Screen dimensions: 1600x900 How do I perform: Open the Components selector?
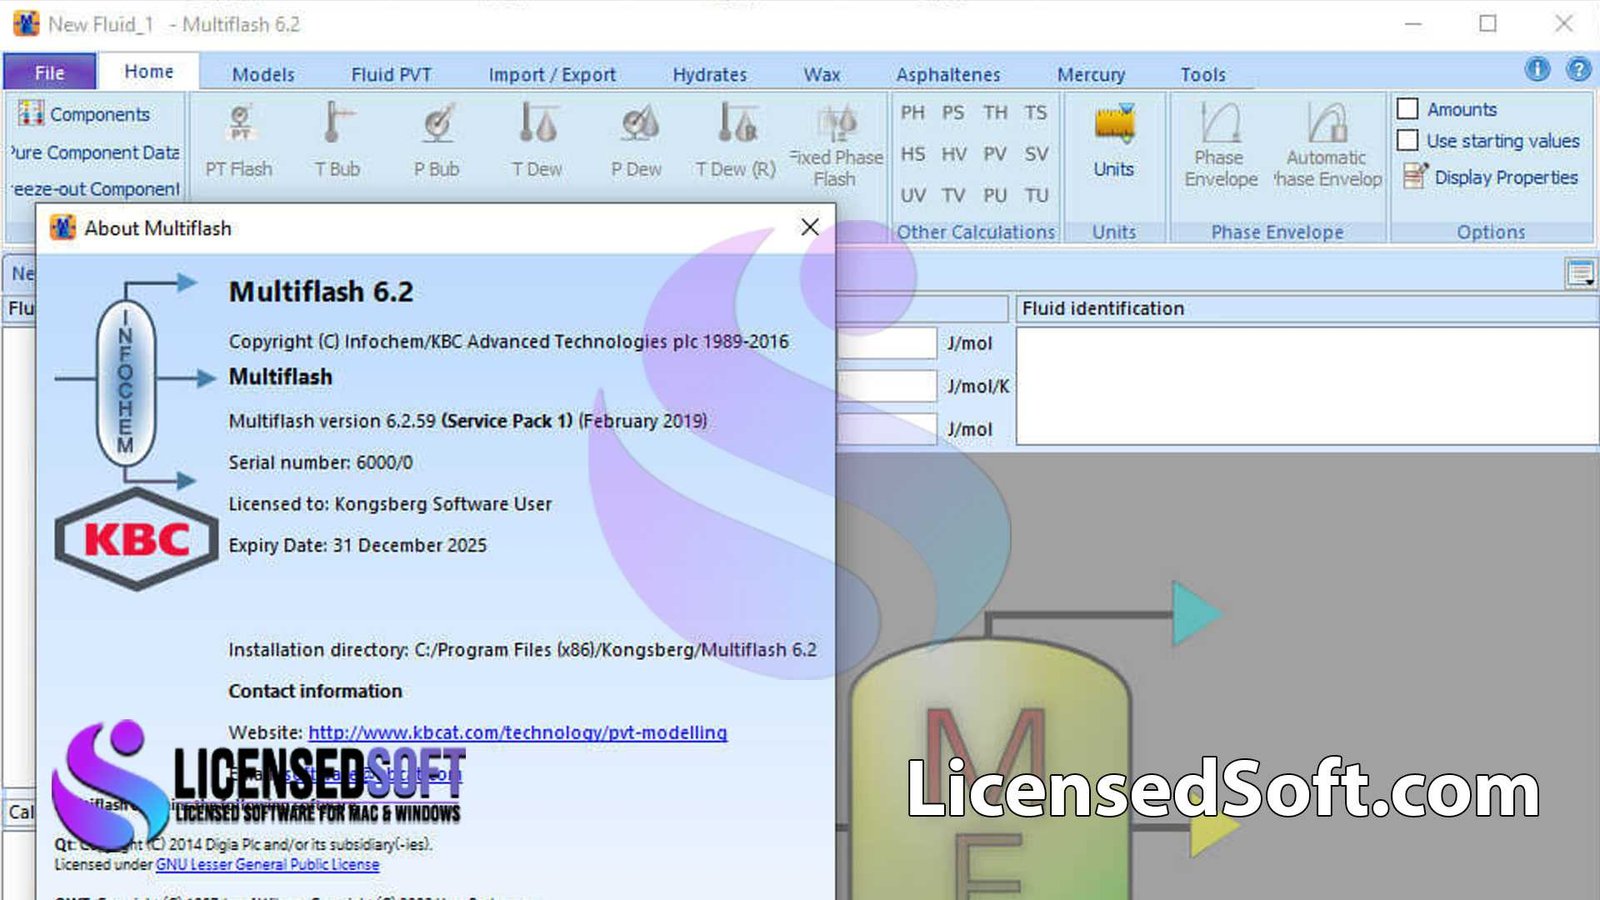(84, 114)
